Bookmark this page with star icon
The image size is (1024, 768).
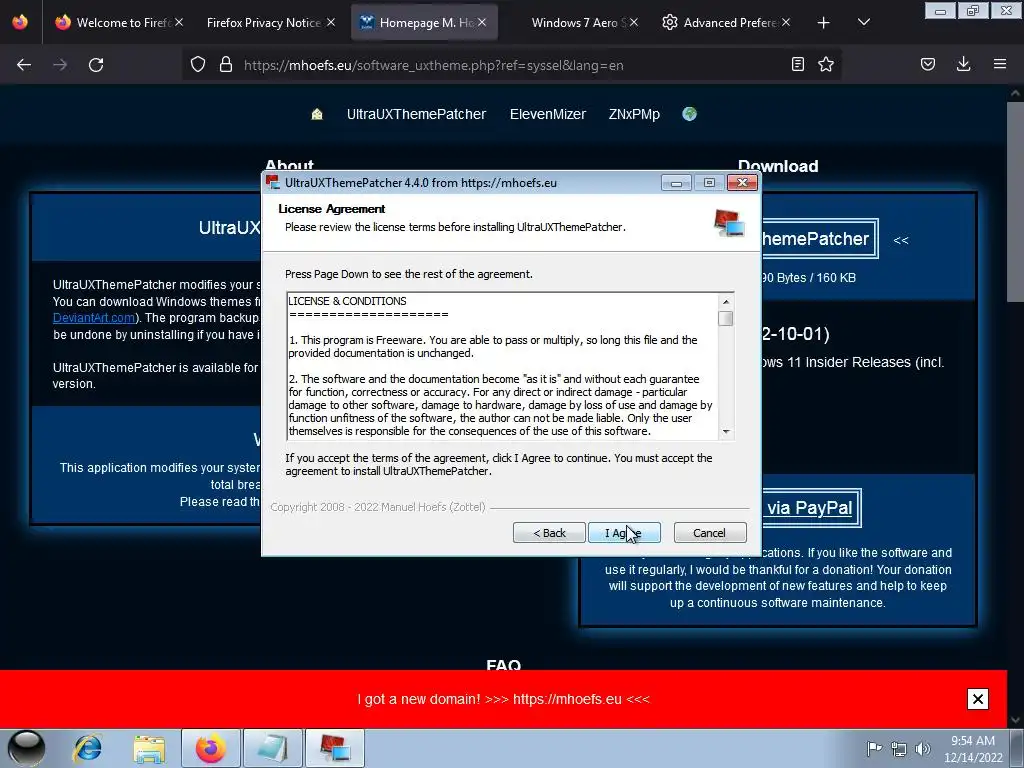(826, 65)
